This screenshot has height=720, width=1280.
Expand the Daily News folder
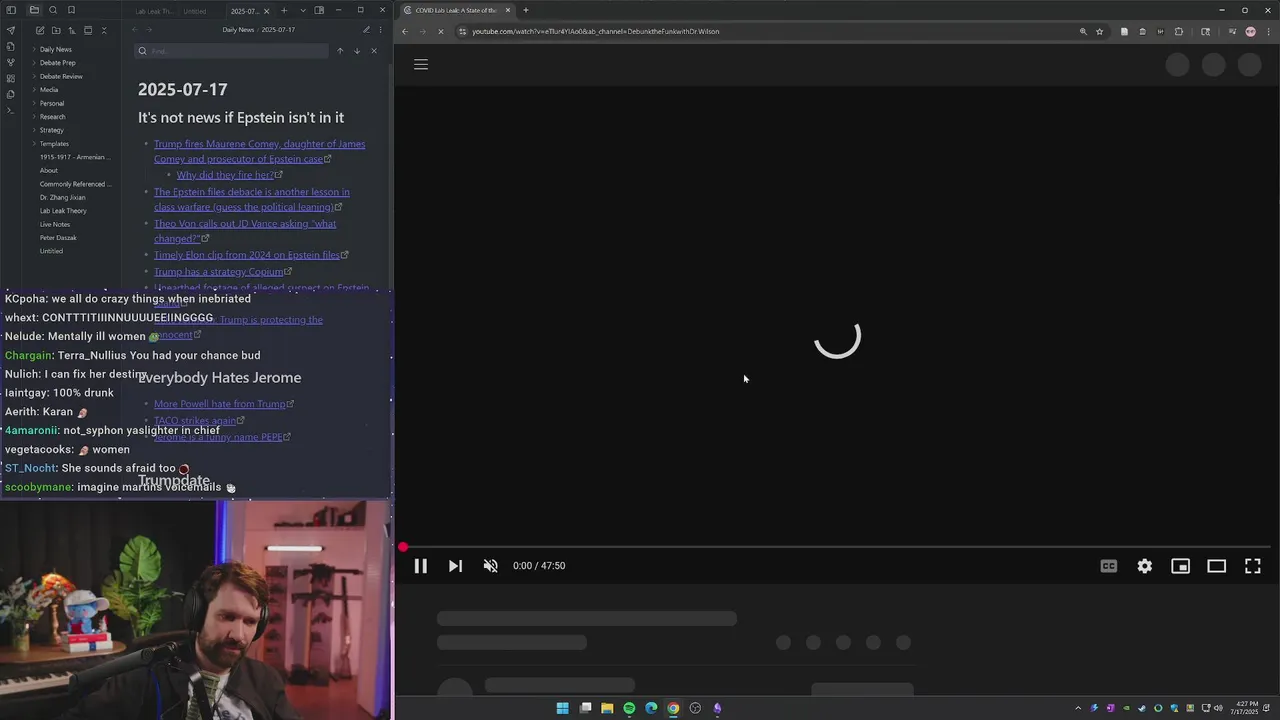[x=55, y=49]
